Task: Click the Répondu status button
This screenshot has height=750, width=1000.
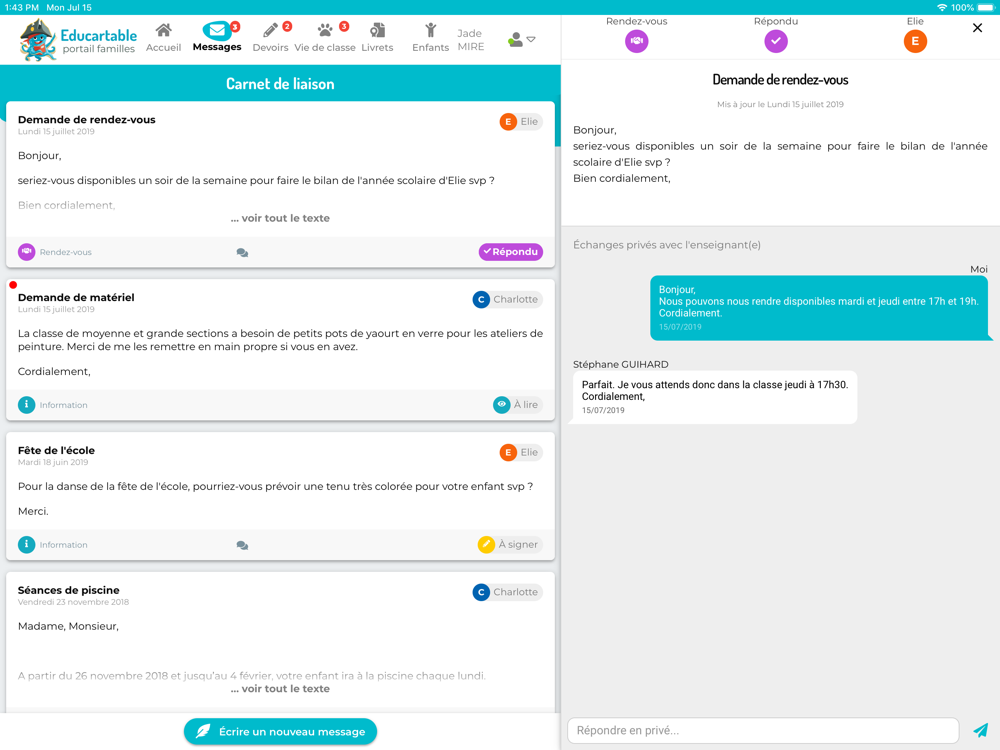Action: coord(511,252)
